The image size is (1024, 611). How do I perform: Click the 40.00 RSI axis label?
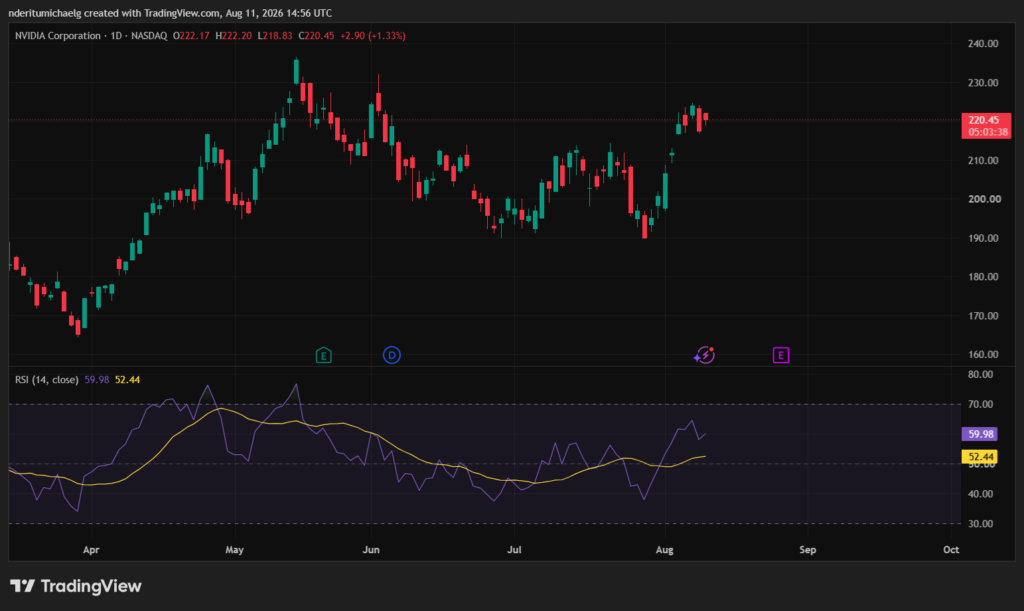tap(980, 494)
